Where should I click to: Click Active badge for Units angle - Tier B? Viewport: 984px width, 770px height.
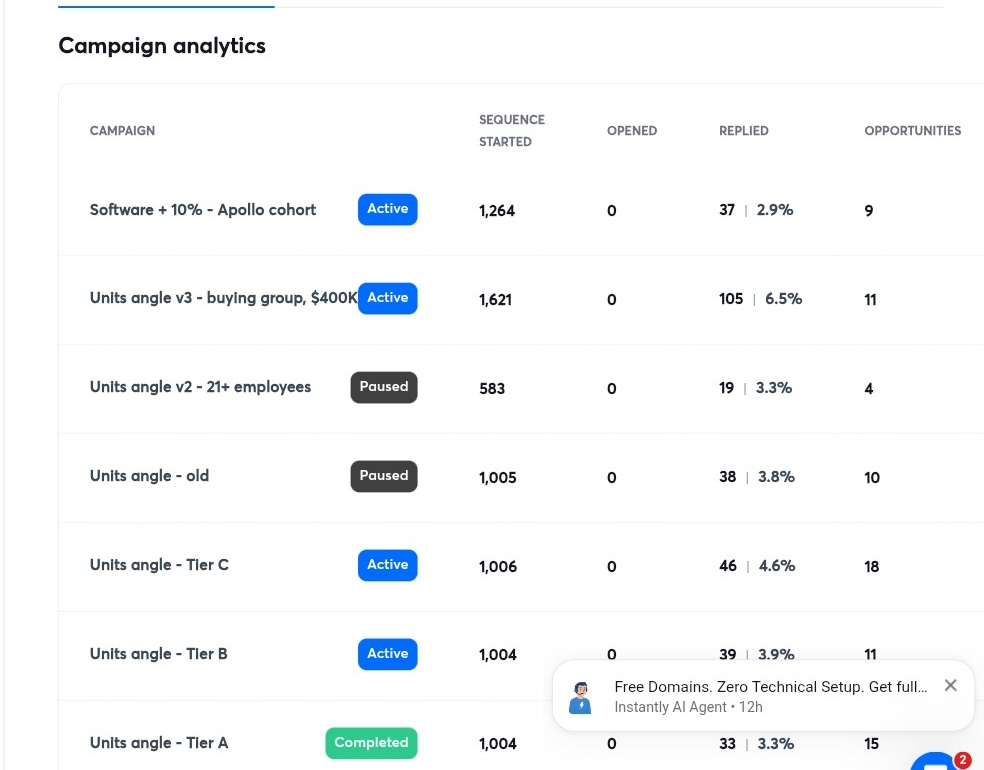(x=387, y=654)
